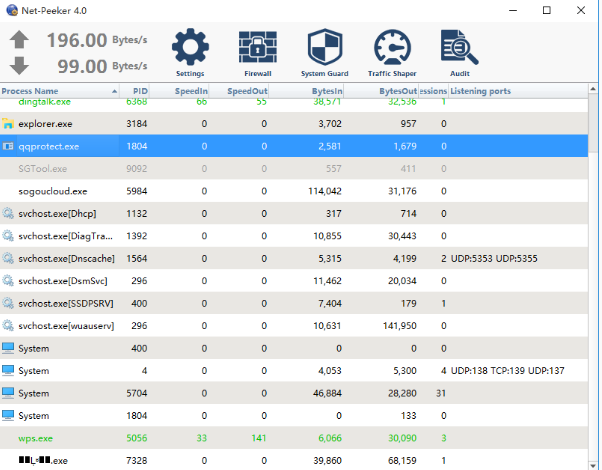
Task: Click the qqprotect.exe process icon
Action: click(x=9, y=146)
